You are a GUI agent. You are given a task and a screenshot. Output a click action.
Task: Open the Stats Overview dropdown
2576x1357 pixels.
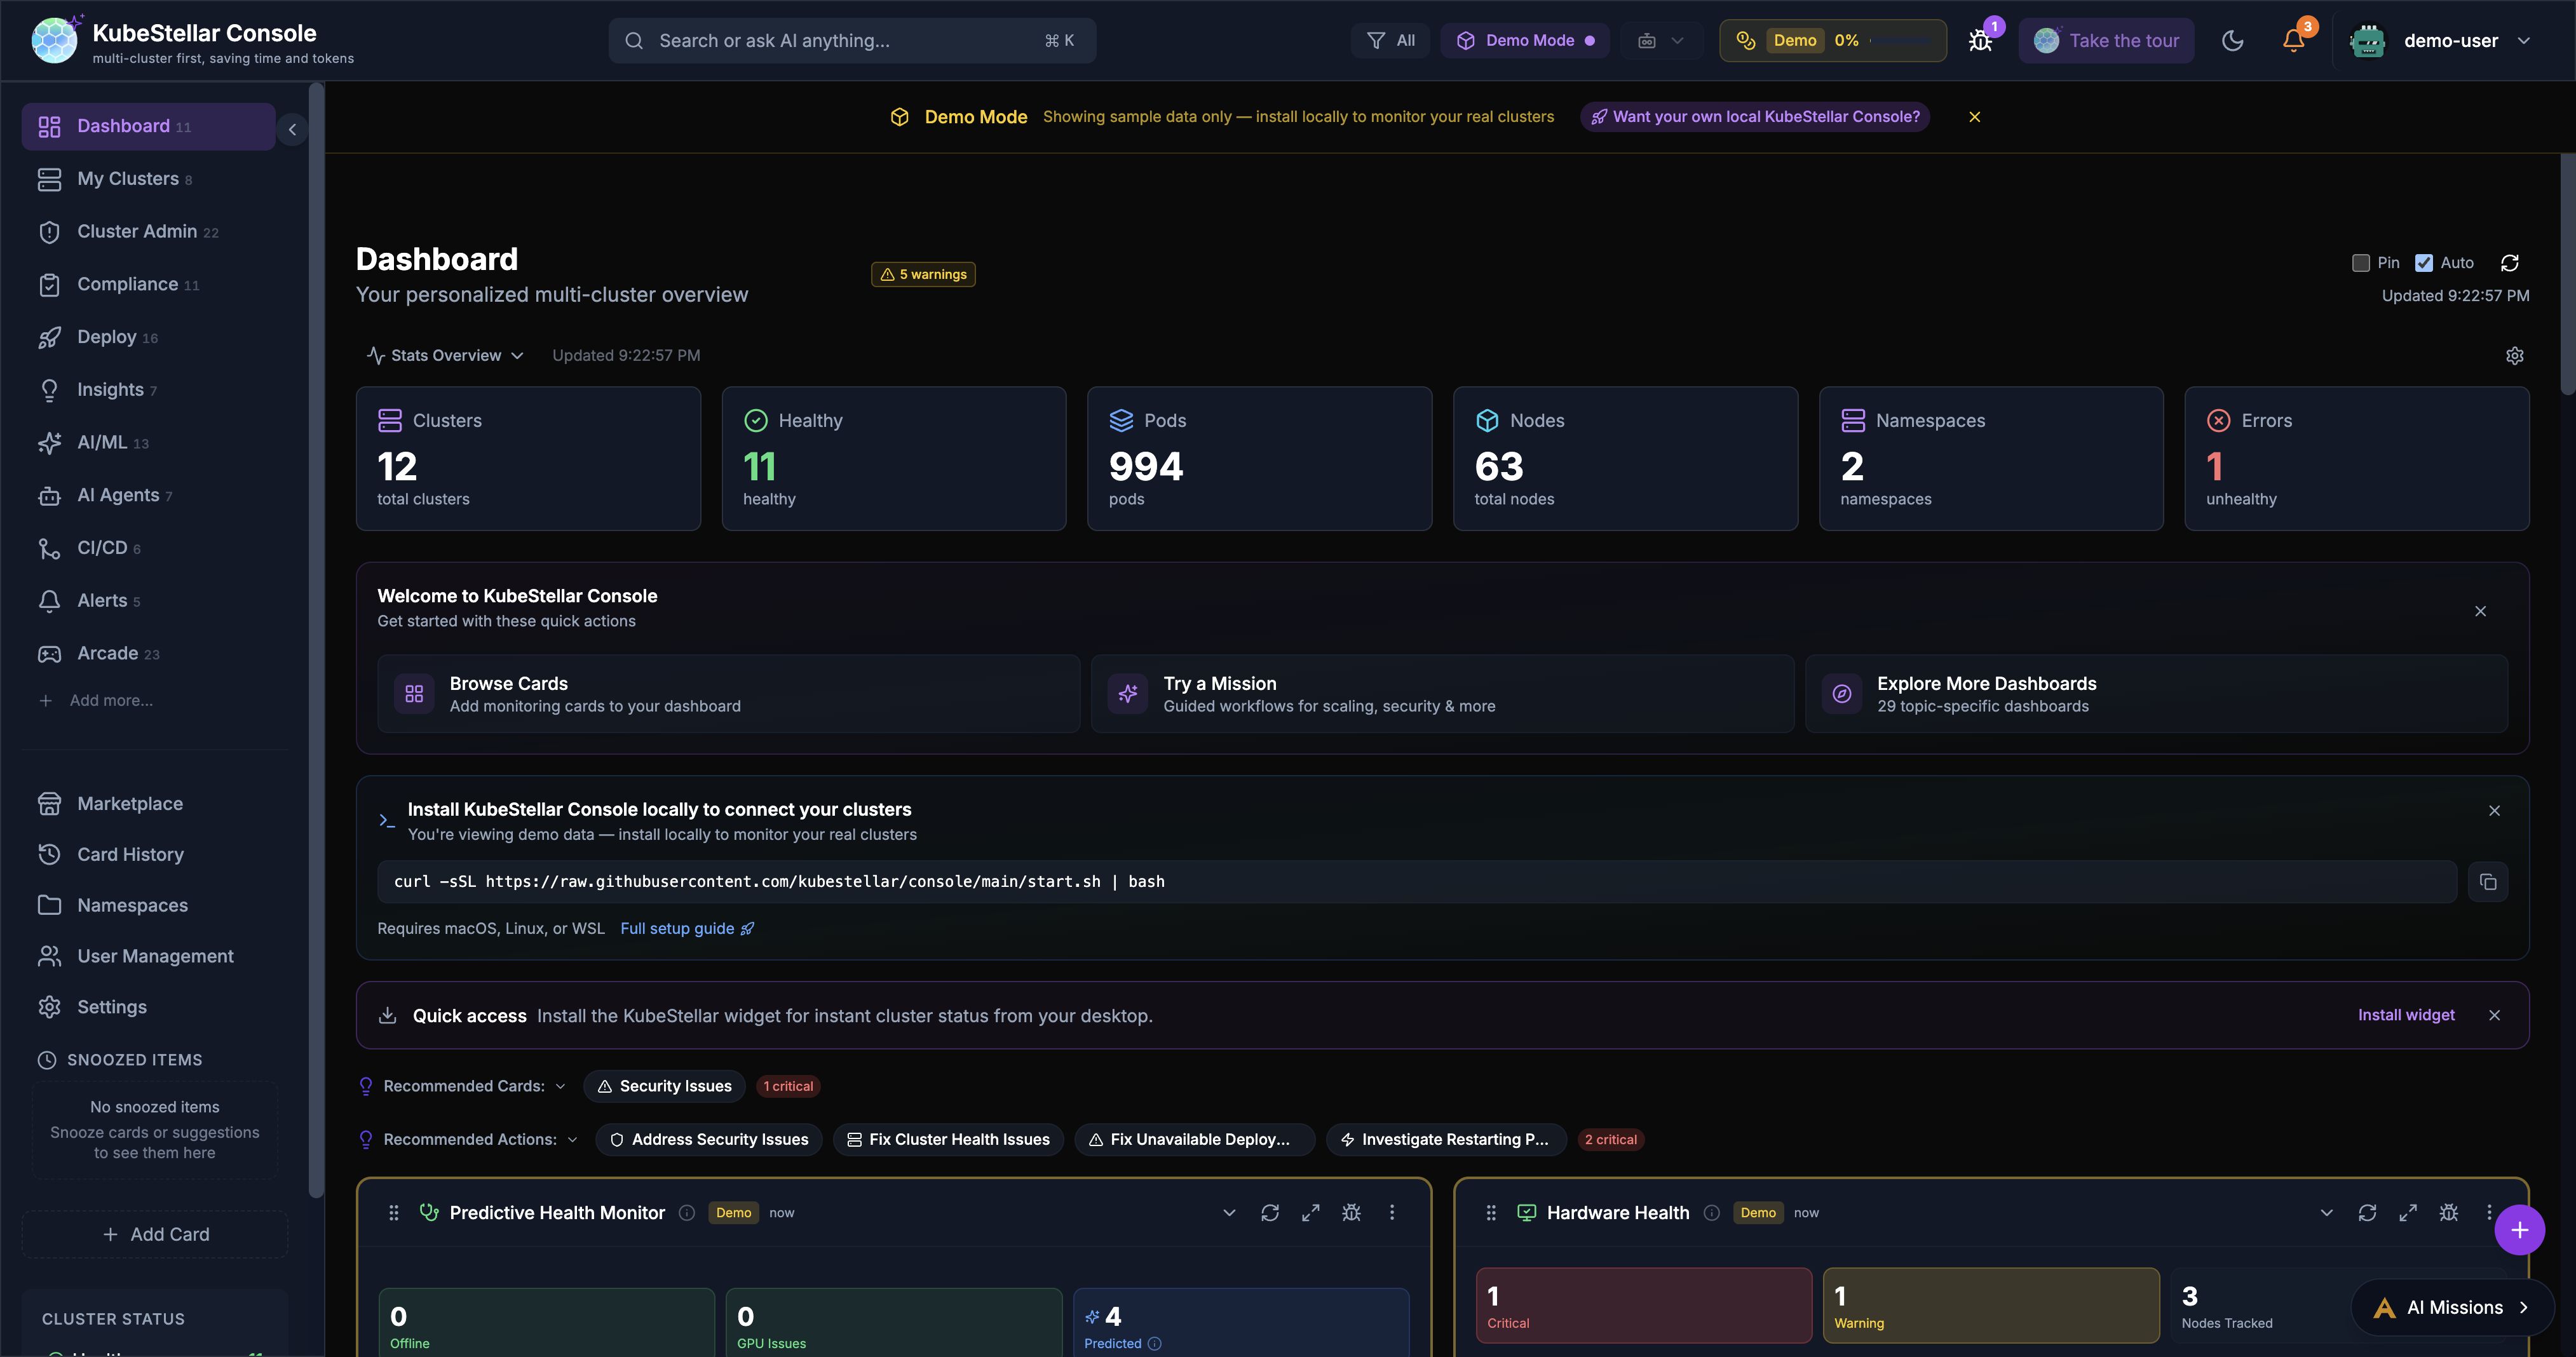click(x=445, y=355)
